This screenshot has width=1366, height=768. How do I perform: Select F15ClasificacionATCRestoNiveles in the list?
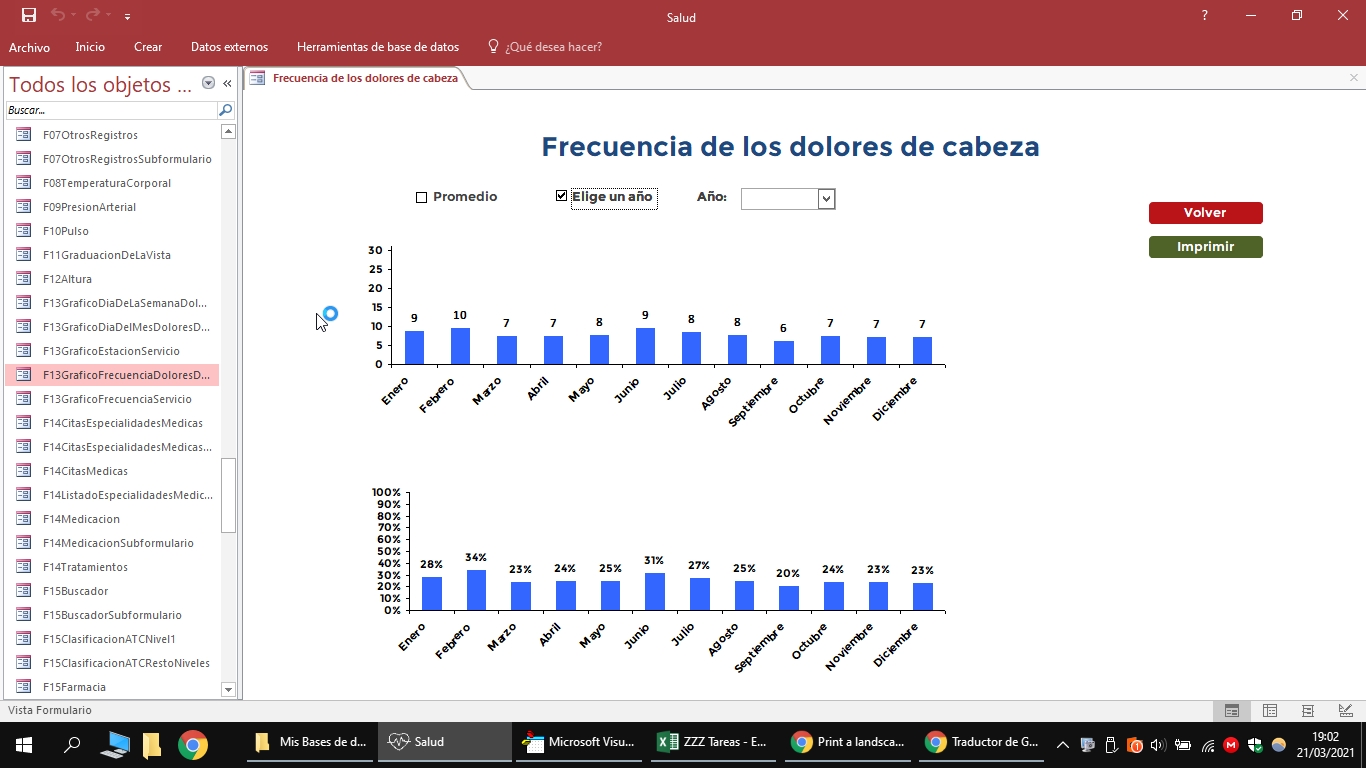pyautogui.click(x=112, y=663)
